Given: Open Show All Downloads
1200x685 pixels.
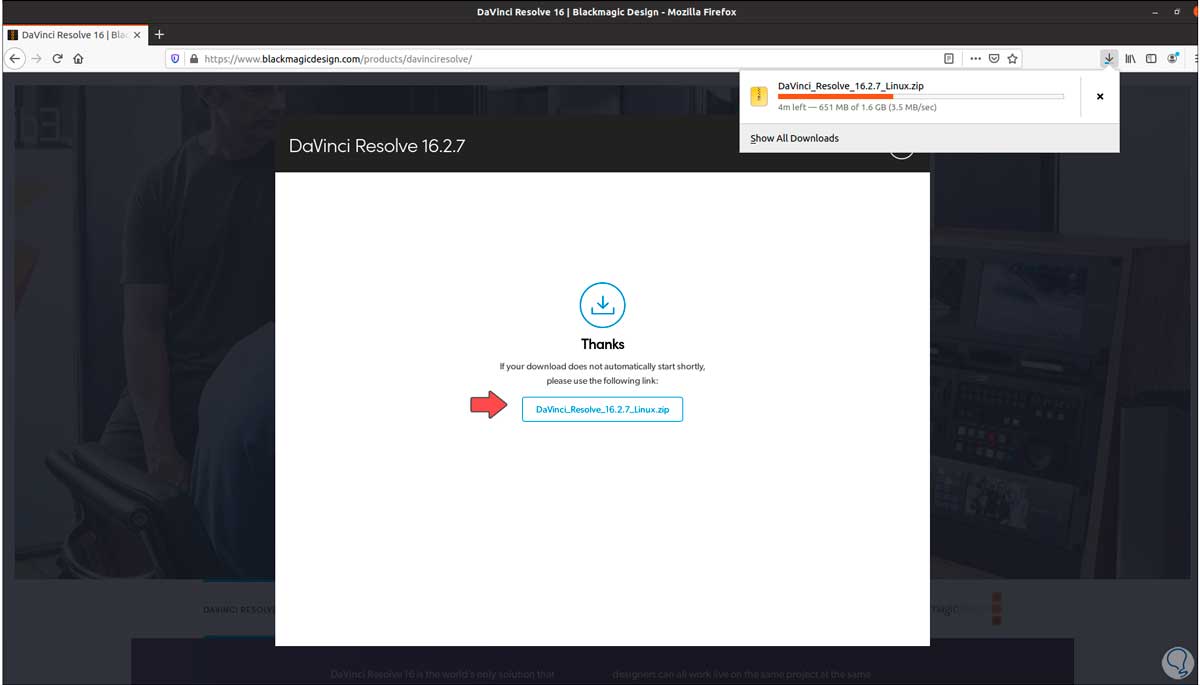Looking at the screenshot, I should click(x=793, y=137).
